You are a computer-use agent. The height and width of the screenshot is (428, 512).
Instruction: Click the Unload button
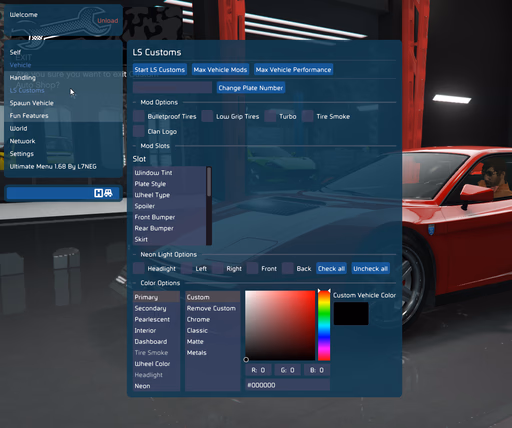(x=108, y=21)
